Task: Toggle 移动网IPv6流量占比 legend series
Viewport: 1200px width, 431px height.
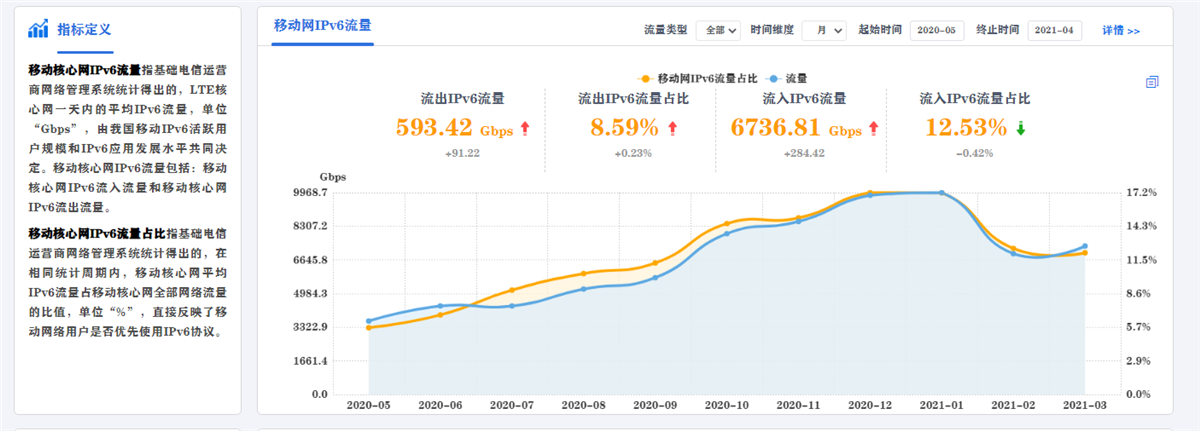Action: click(697, 77)
